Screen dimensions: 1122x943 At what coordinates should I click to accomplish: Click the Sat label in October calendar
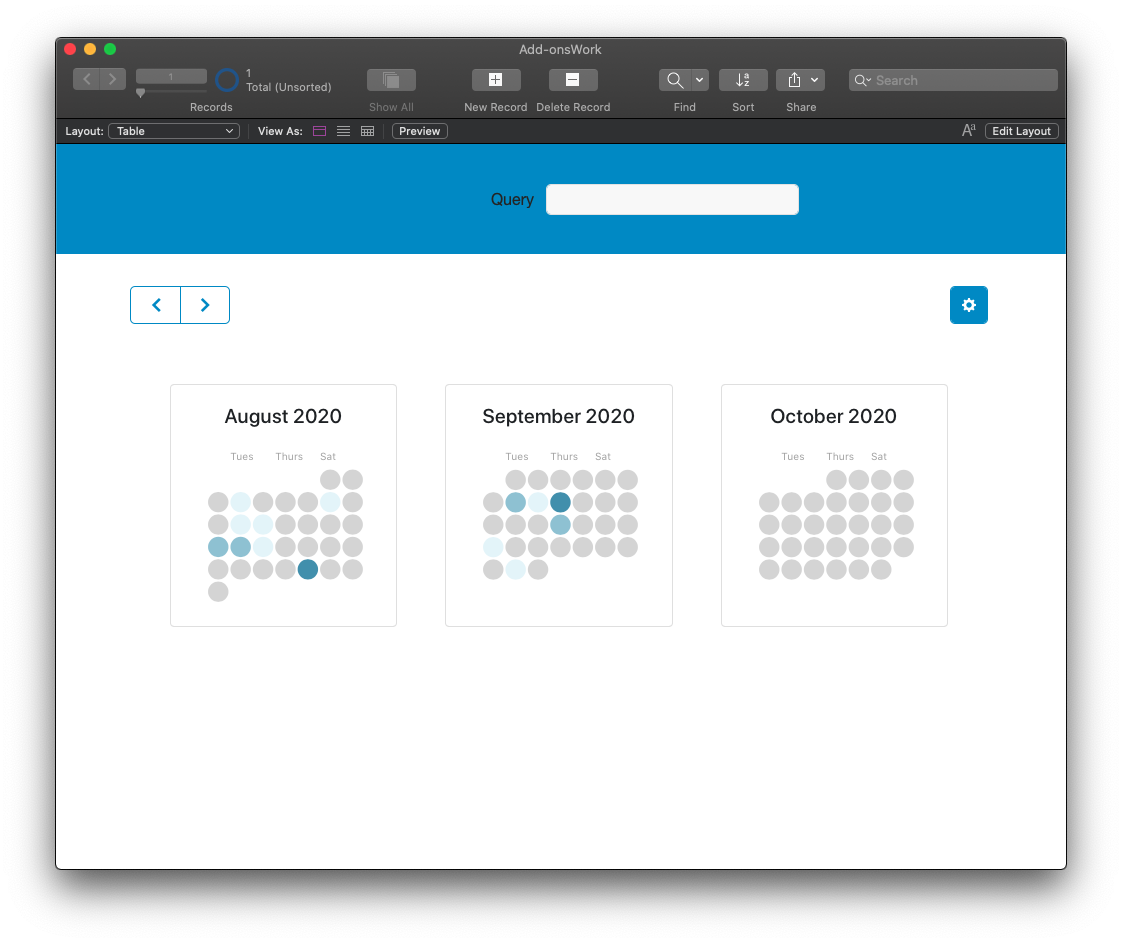point(879,456)
